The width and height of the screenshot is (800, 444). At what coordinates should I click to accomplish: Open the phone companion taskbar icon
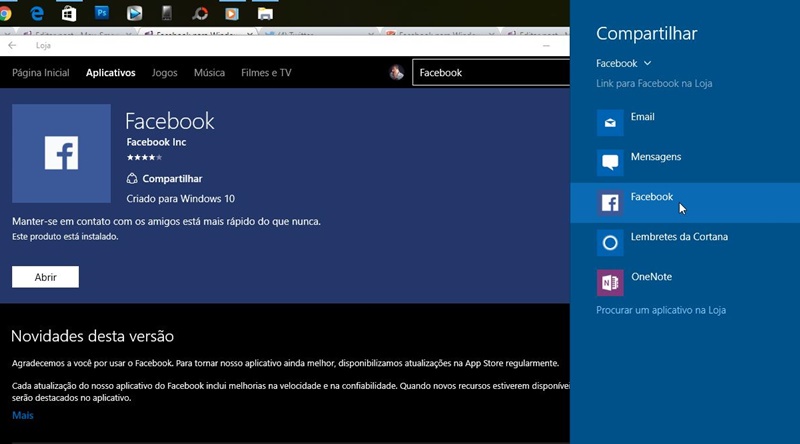167,13
